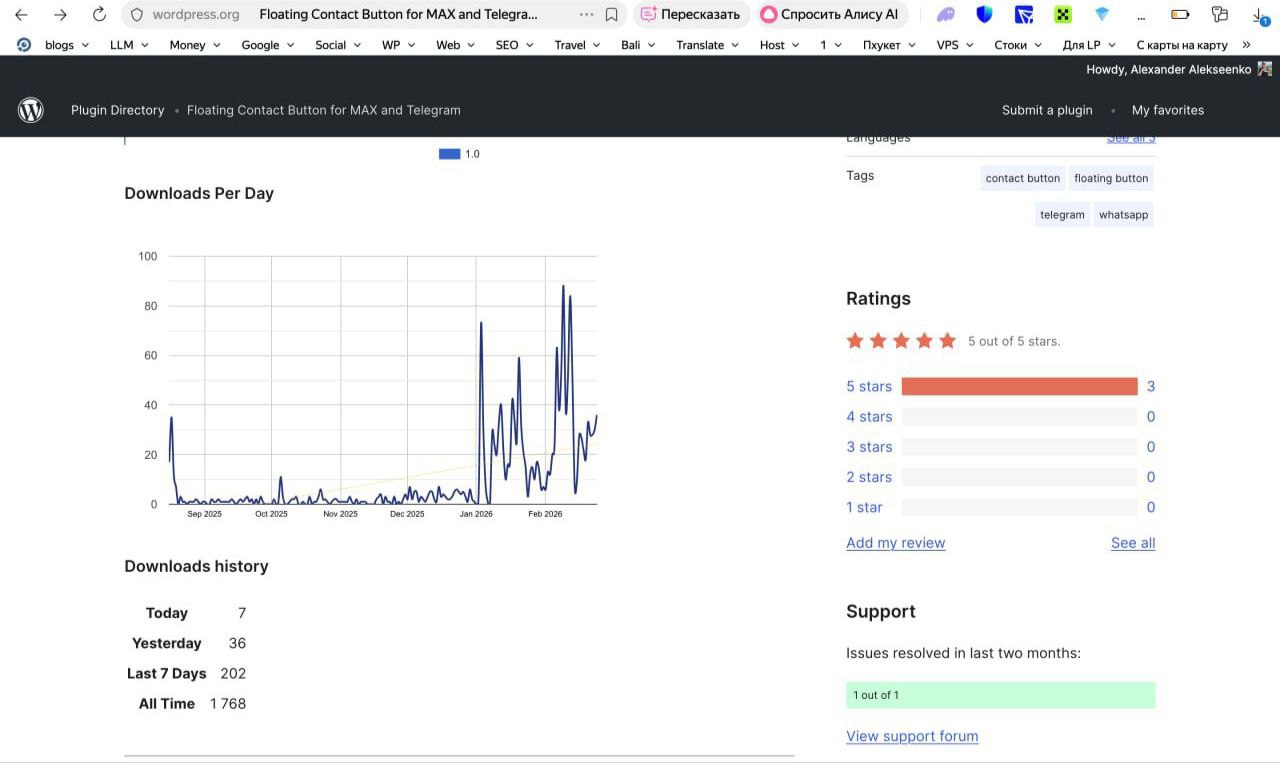
Task: Open the page actions three-dot menu
Action: coord(586,15)
